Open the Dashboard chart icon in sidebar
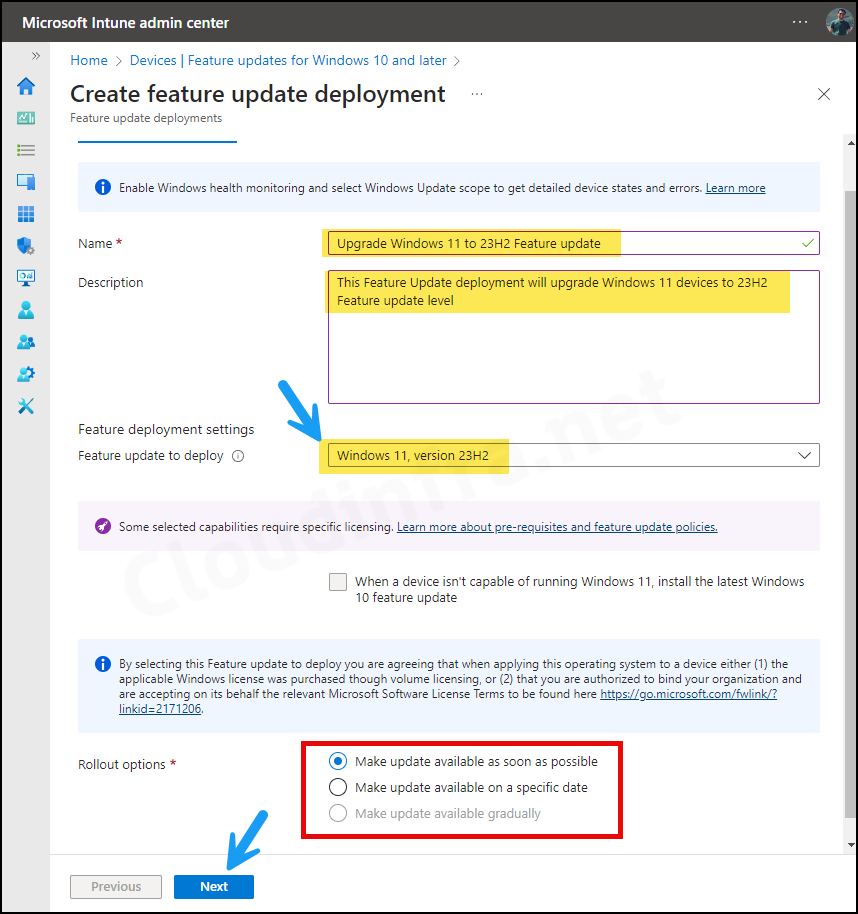The height and width of the screenshot is (914, 858). 26,118
